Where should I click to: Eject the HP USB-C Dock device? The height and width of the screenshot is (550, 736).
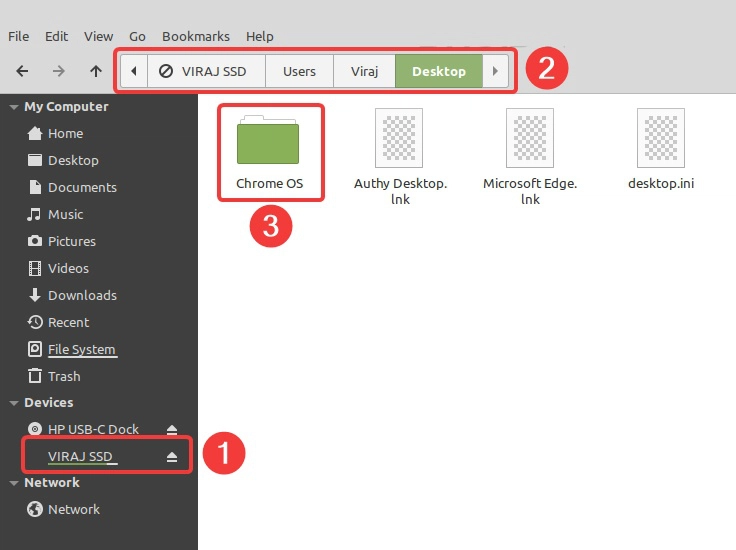171,430
